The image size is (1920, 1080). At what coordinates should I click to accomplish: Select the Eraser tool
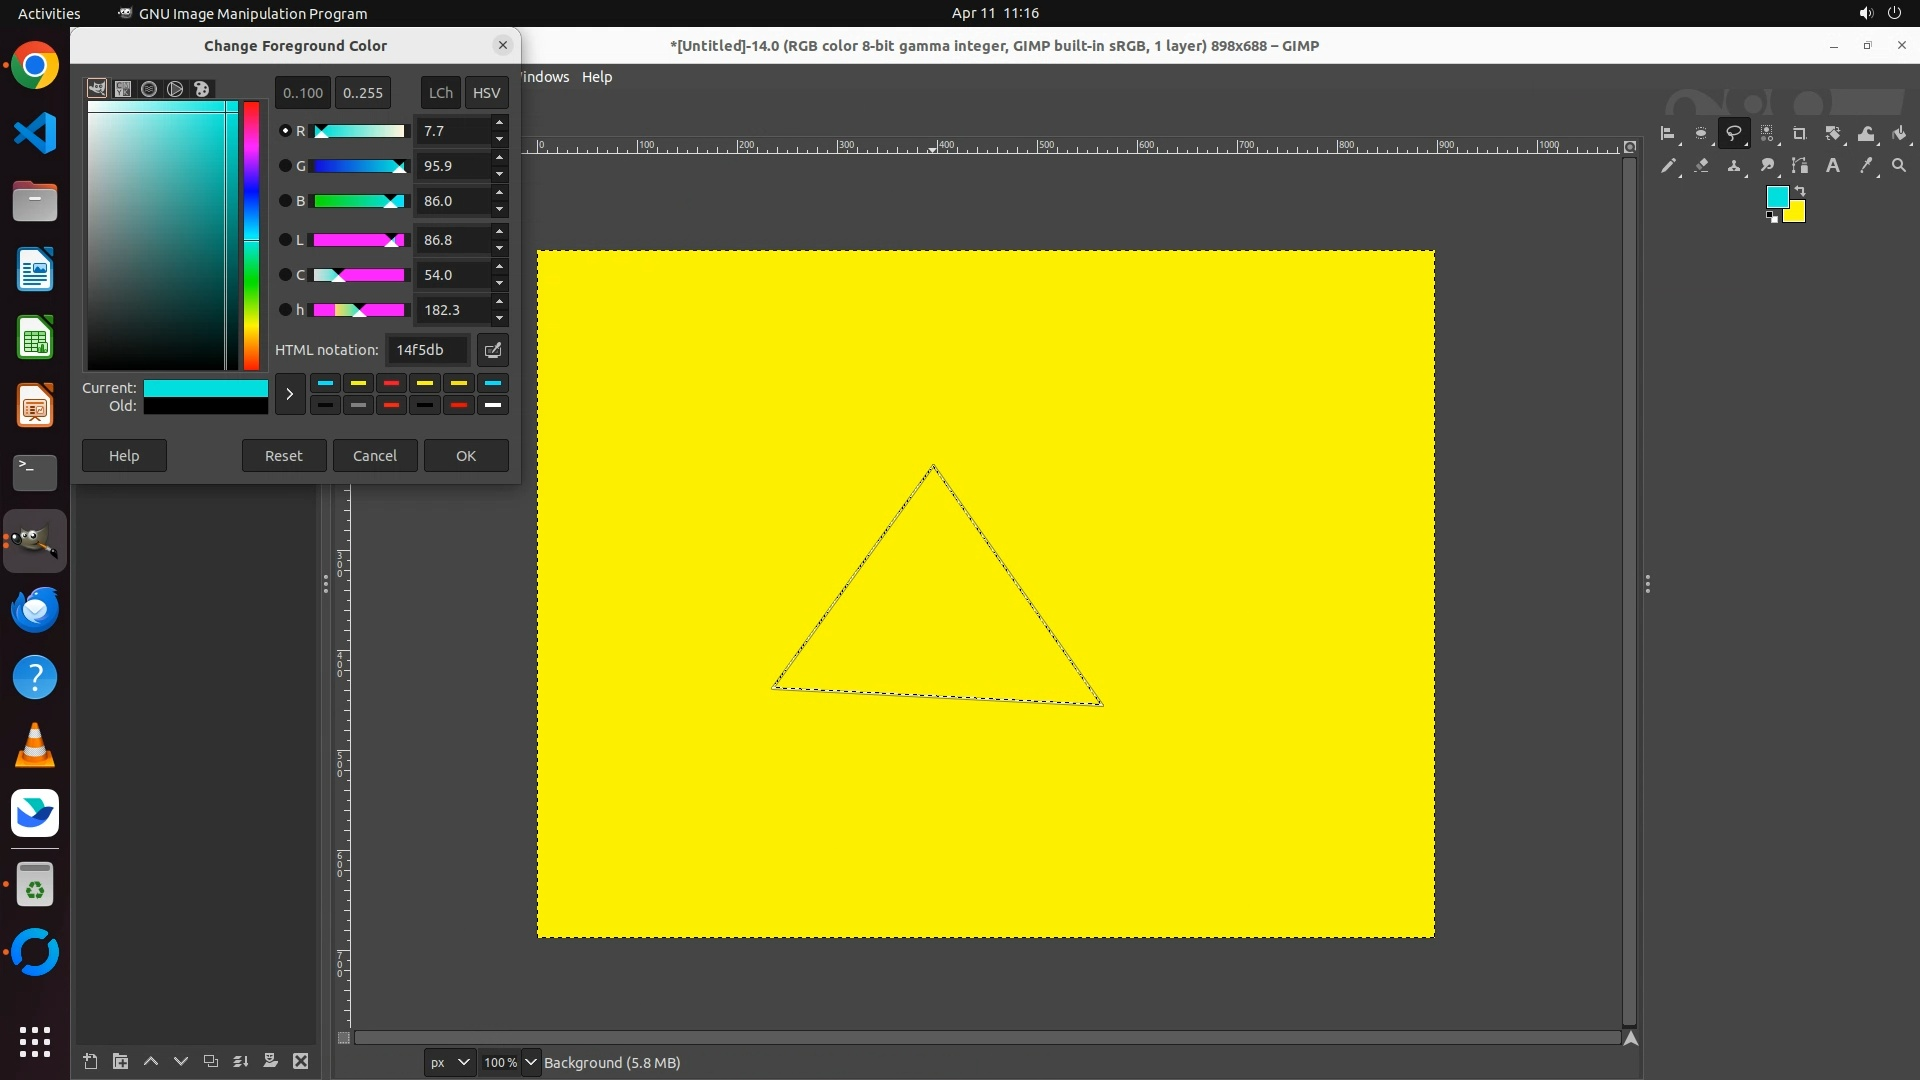tap(1701, 166)
